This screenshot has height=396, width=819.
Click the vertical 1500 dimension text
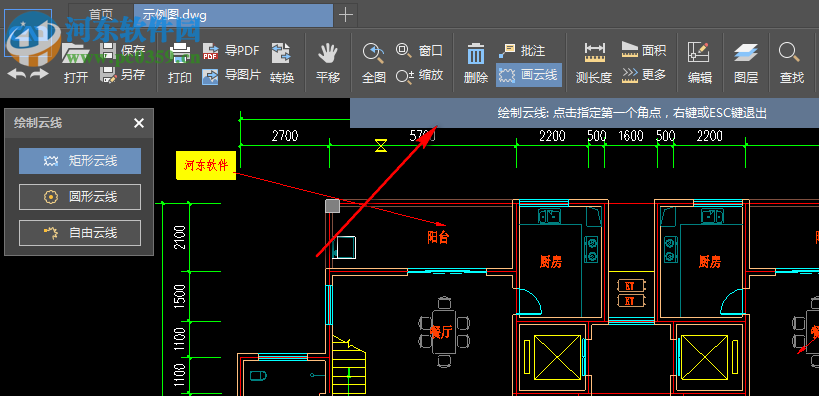181,296
